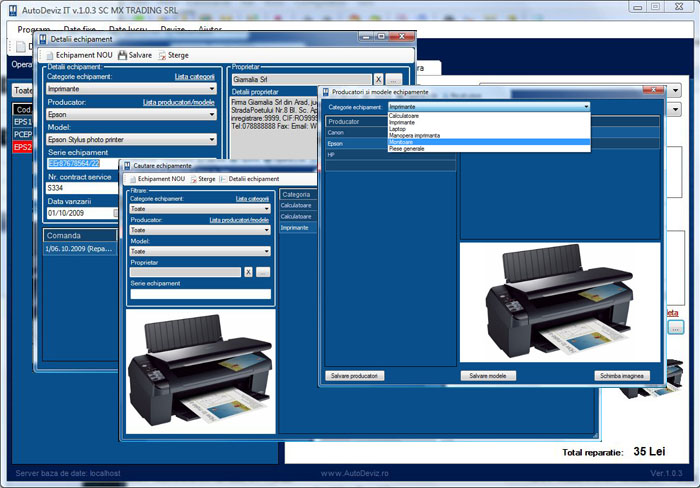Image resolution: width=700 pixels, height=488 pixels.
Task: Click empty Serie echipament field in Cautare echipamente
Action: pyautogui.click(x=200, y=294)
